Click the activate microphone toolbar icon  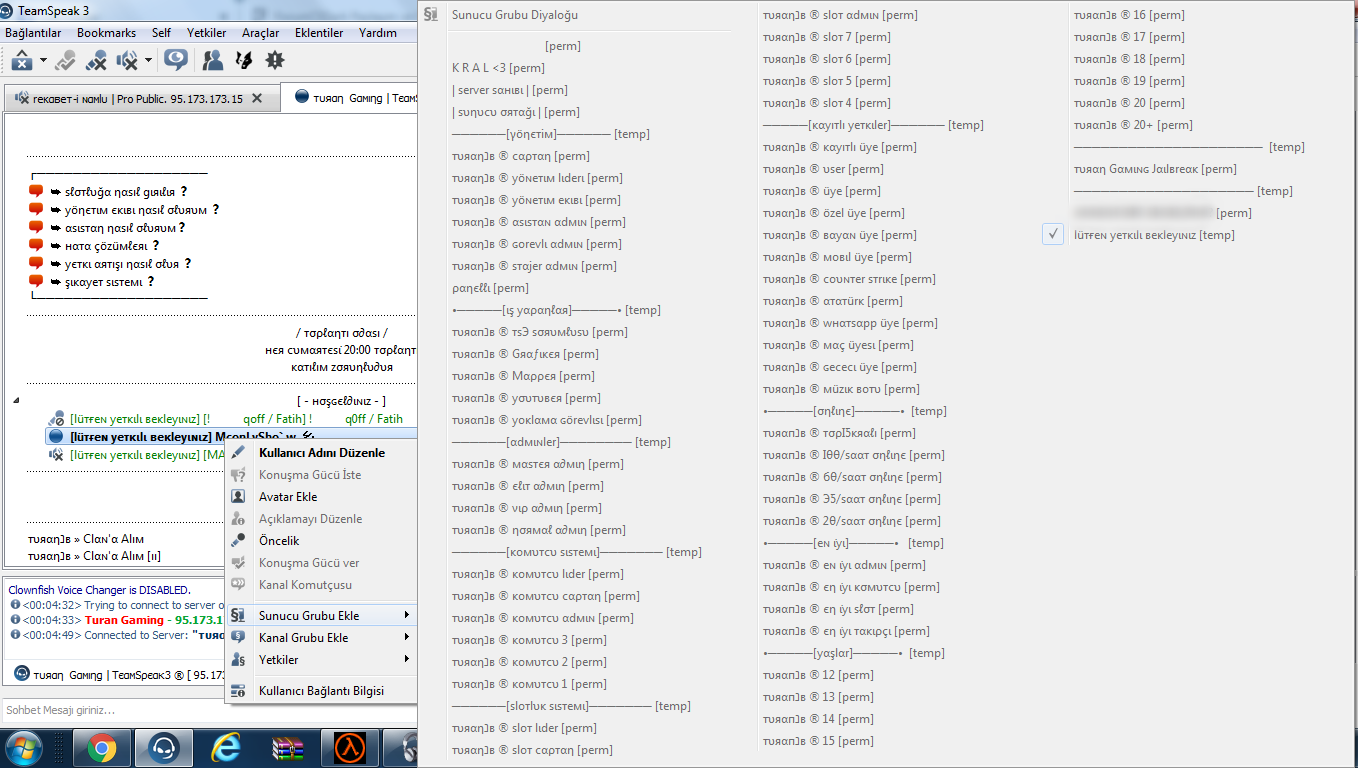66,61
